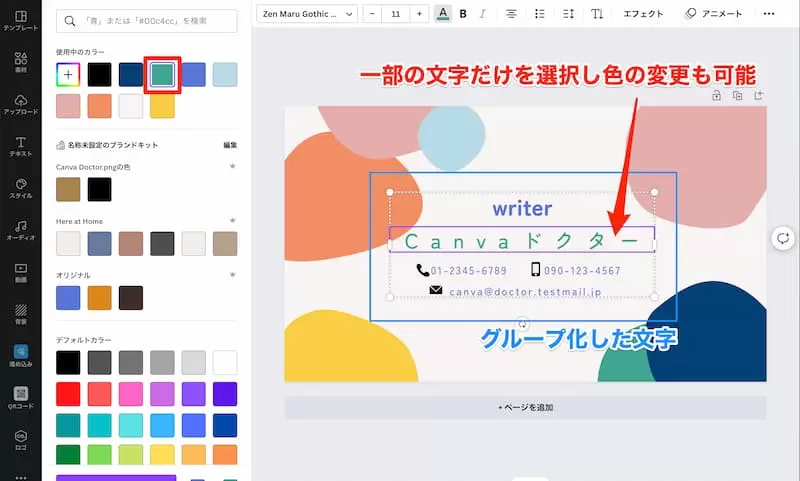Decrease font size with the minus button
The width and height of the screenshot is (800, 481).
(372, 14)
